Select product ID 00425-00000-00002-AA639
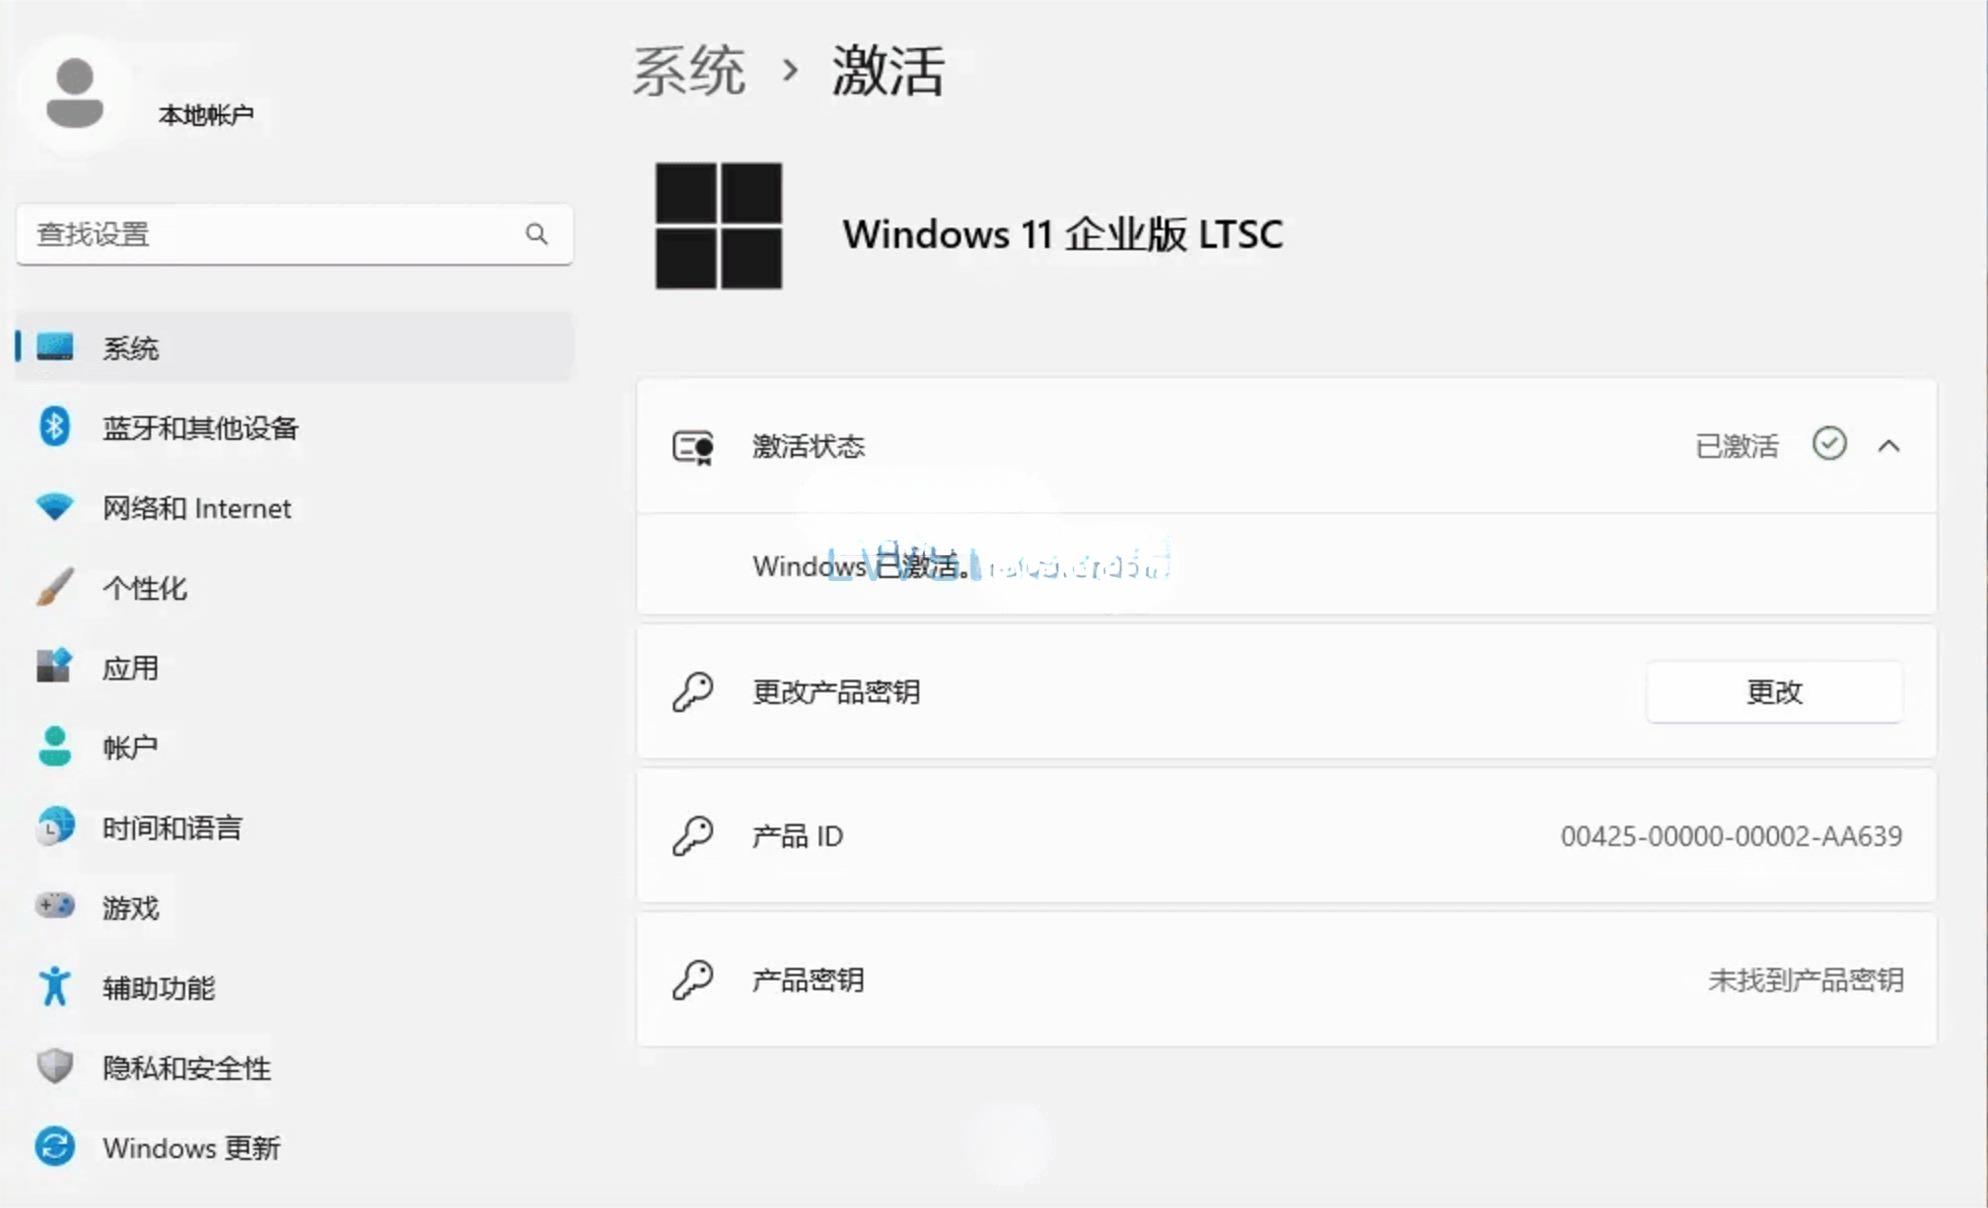Viewport: 1988px width, 1208px height. pyautogui.click(x=1731, y=836)
